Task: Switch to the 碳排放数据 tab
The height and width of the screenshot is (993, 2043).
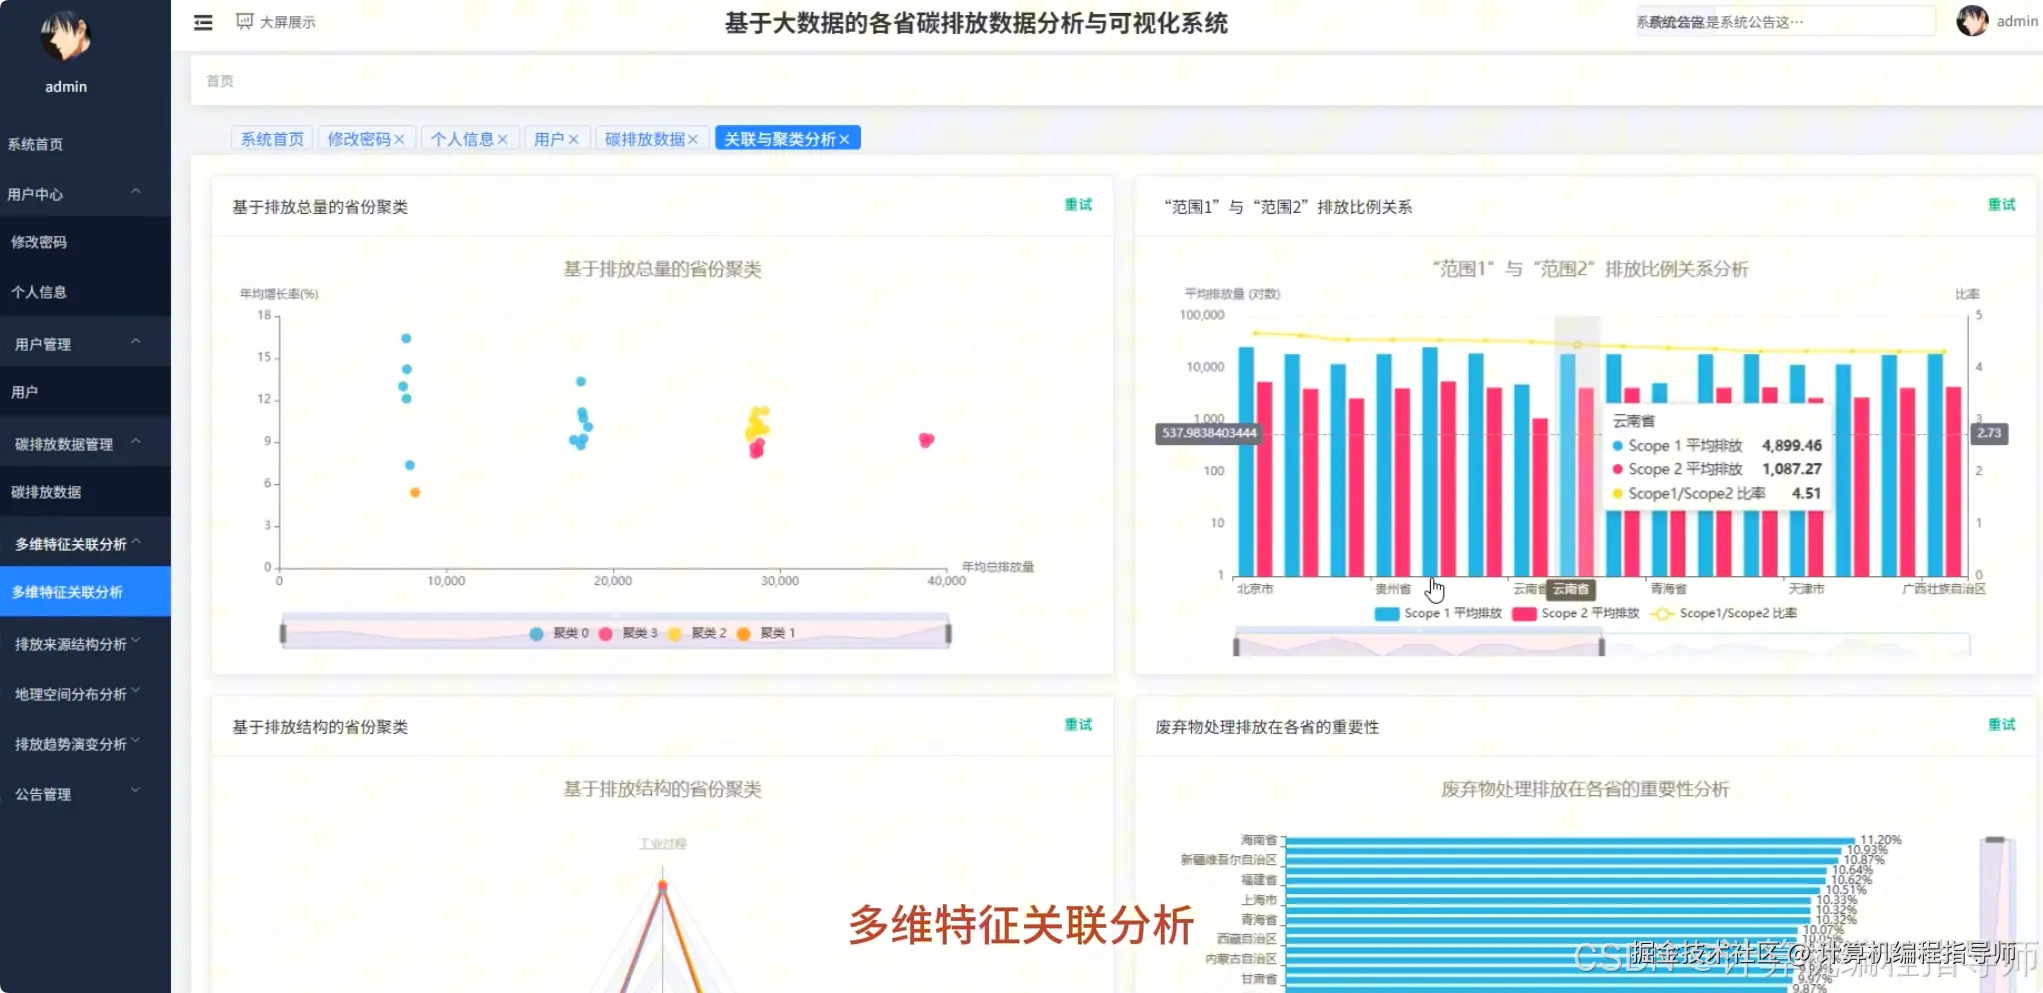Action: click(645, 138)
